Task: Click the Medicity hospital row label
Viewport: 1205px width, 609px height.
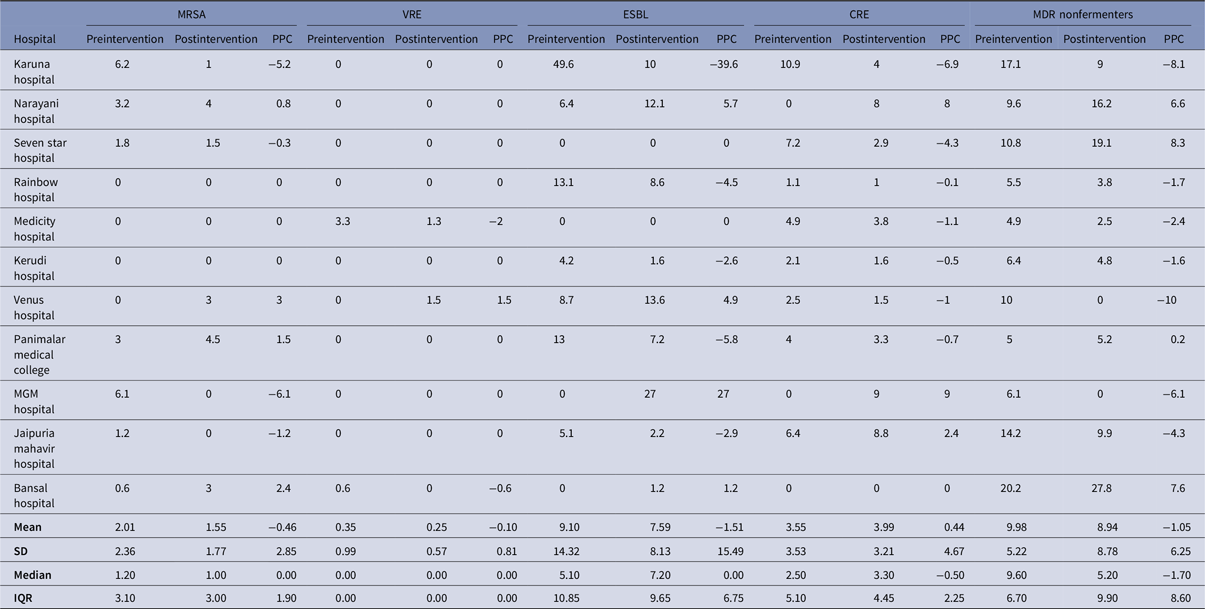Action: point(37,228)
